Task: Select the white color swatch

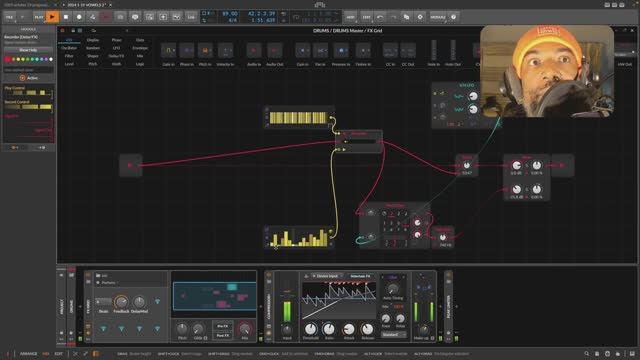Action: tap(51, 59)
